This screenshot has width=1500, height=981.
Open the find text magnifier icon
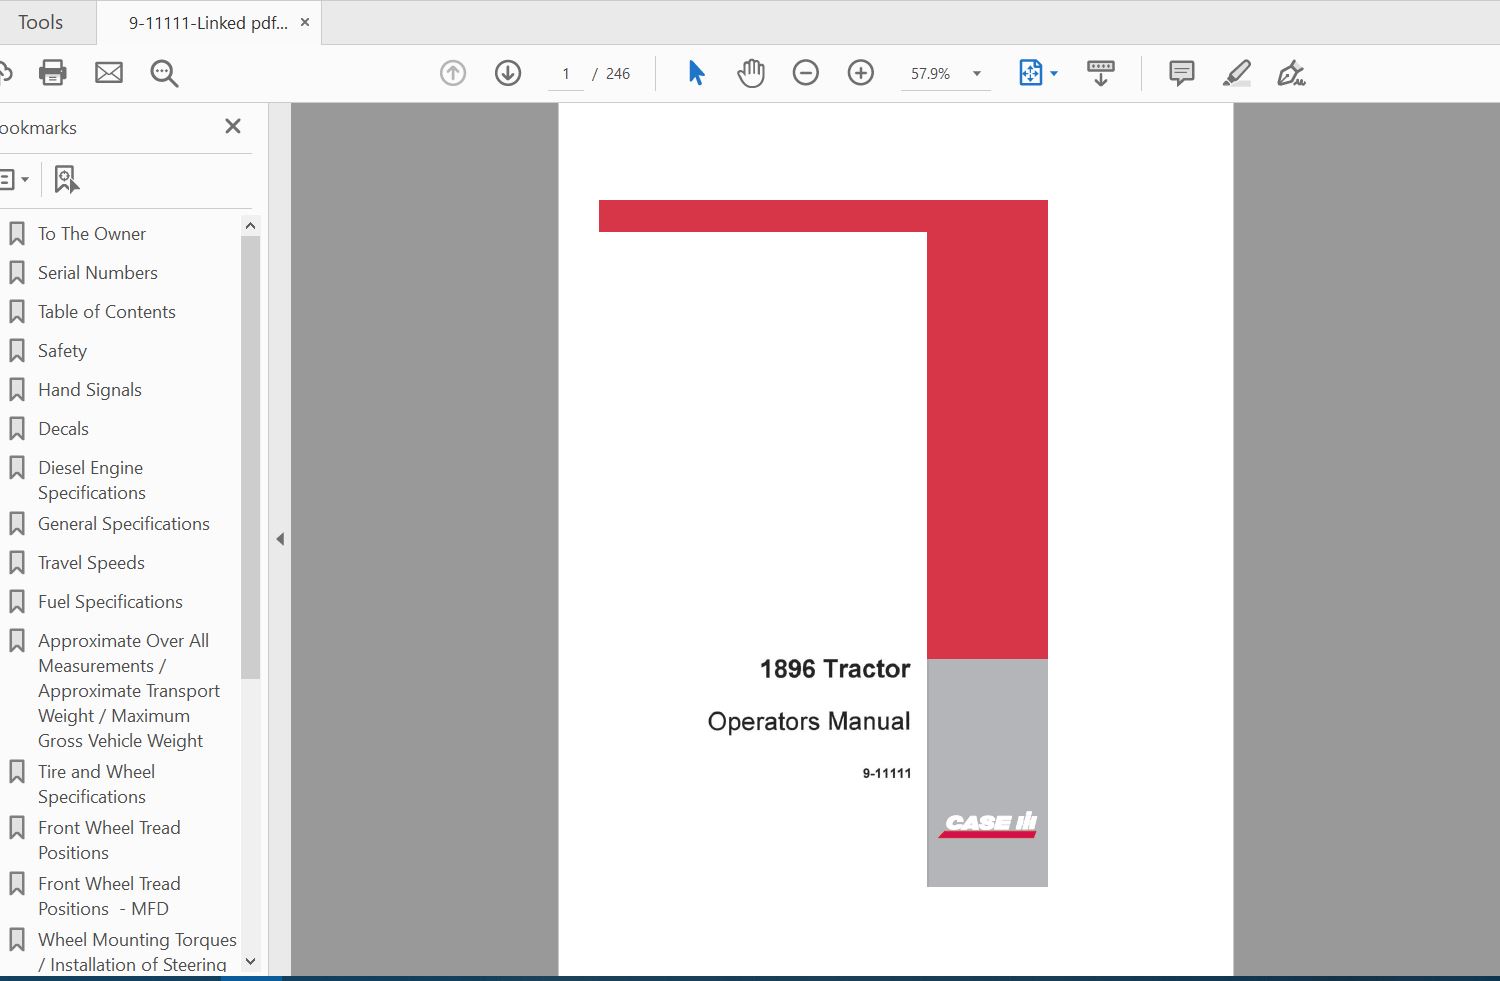tap(164, 73)
